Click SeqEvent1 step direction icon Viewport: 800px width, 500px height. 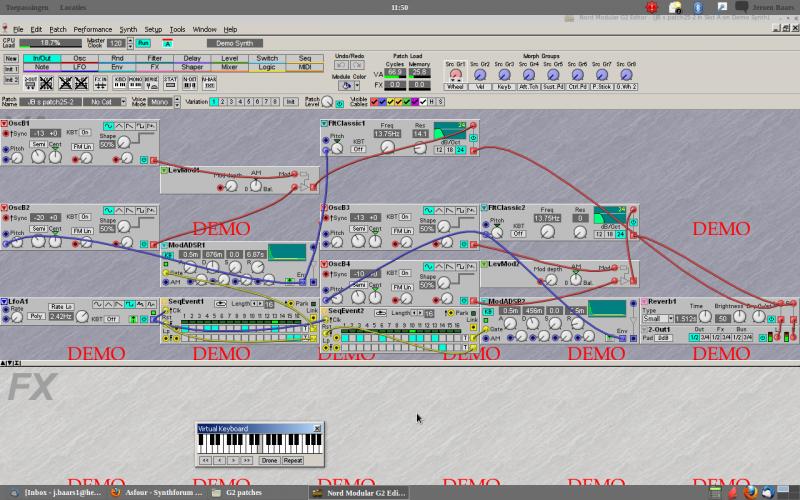pyautogui.click(x=220, y=304)
